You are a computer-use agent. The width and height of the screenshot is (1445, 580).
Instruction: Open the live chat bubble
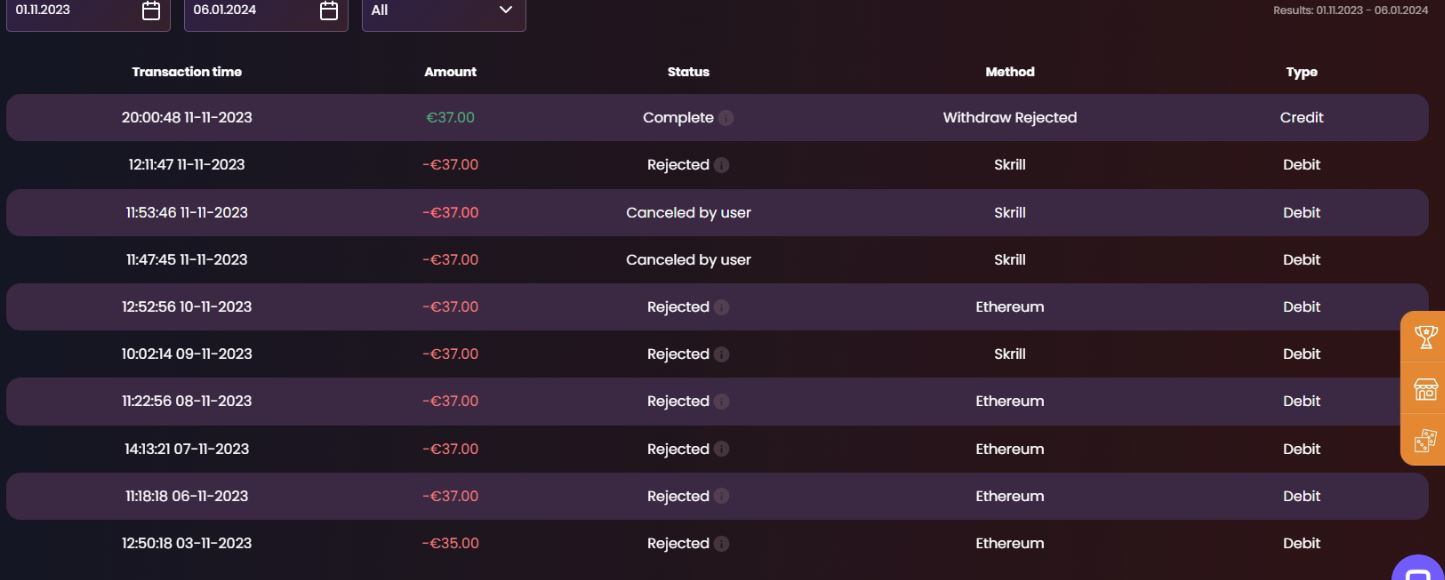pos(1418,572)
